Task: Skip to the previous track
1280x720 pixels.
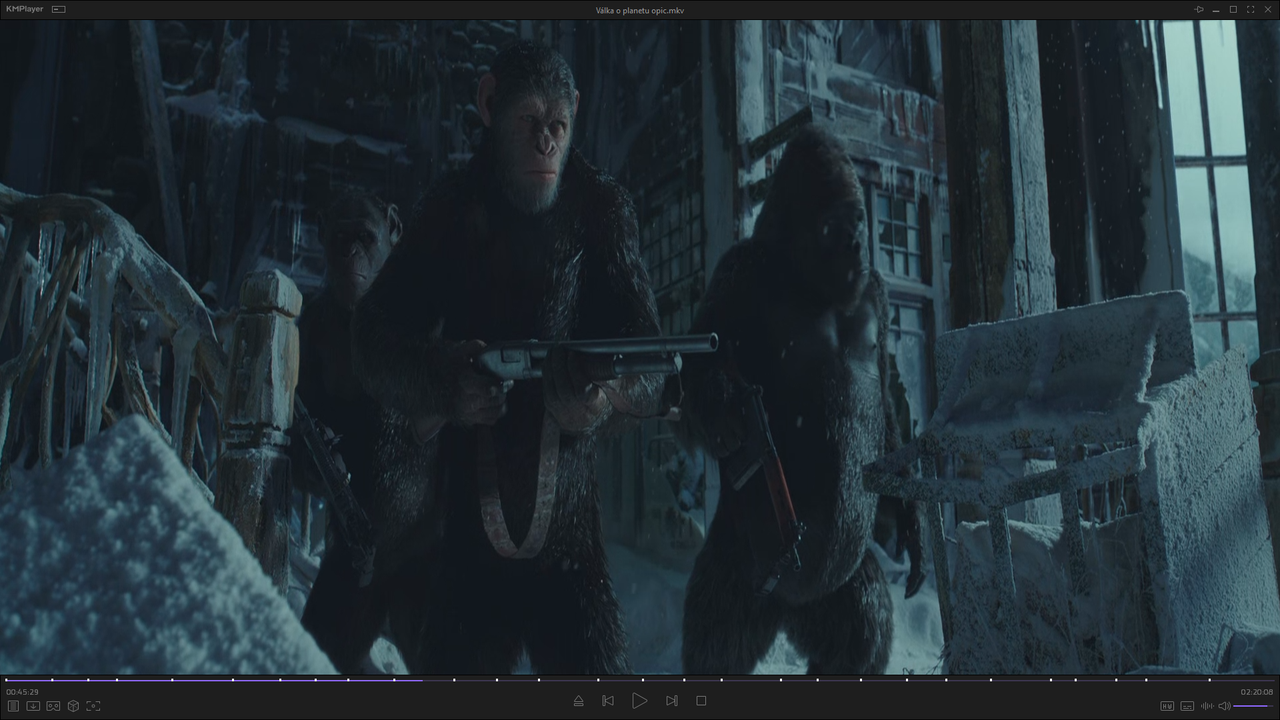Action: 607,701
